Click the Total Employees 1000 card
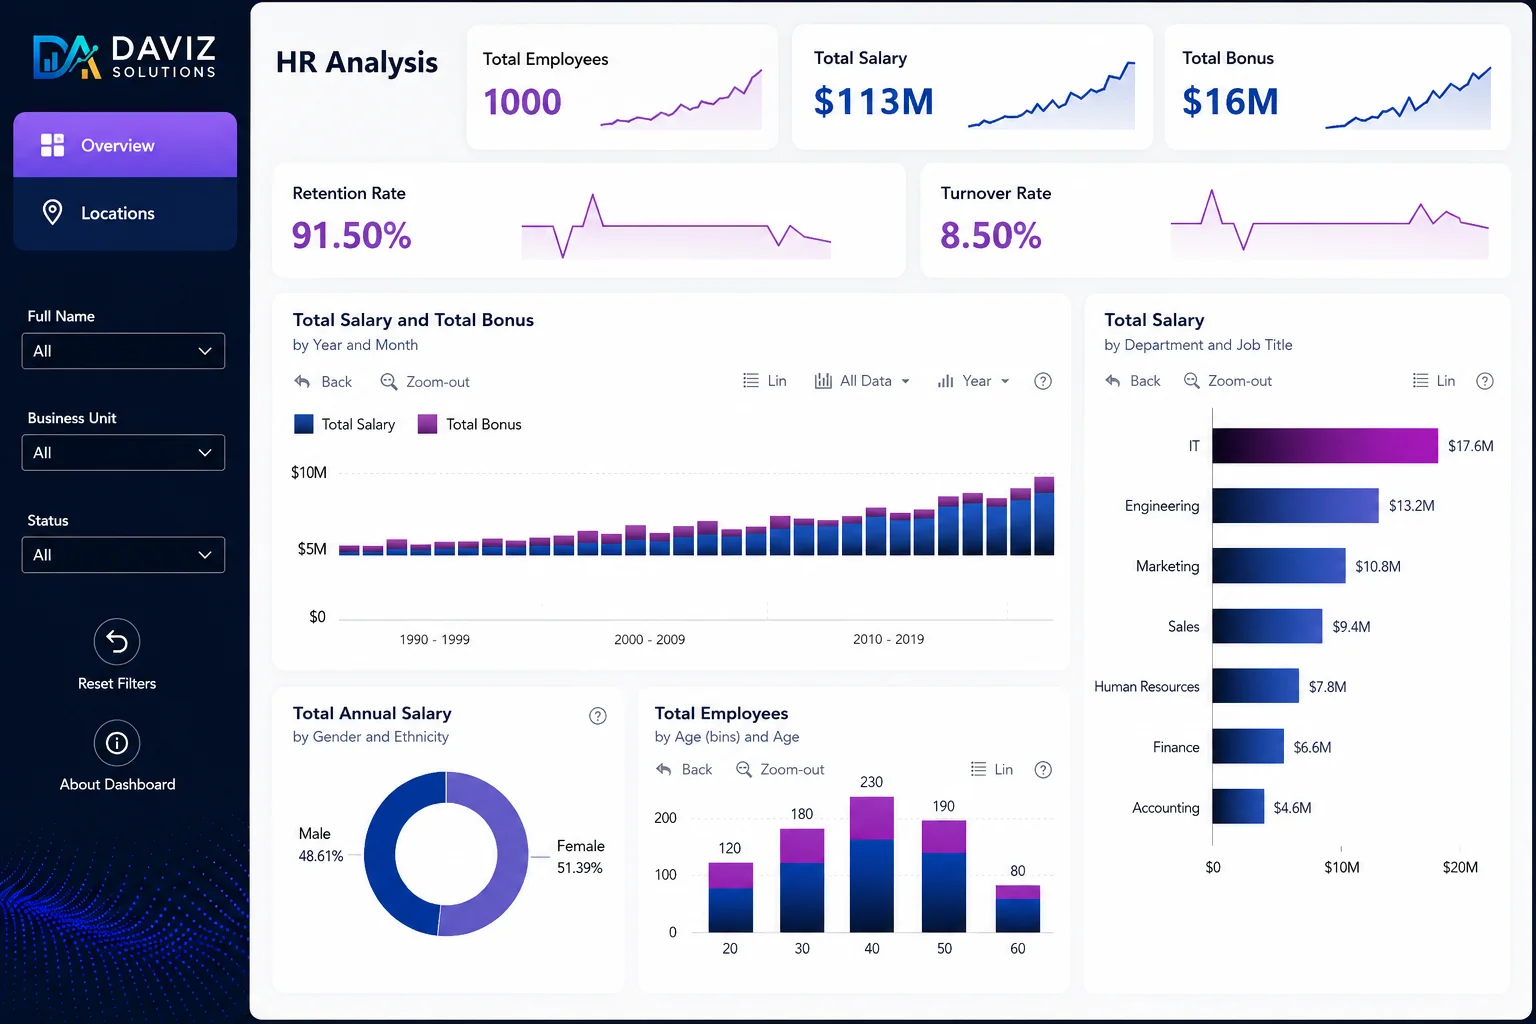This screenshot has height=1024, width=1536. [x=622, y=87]
